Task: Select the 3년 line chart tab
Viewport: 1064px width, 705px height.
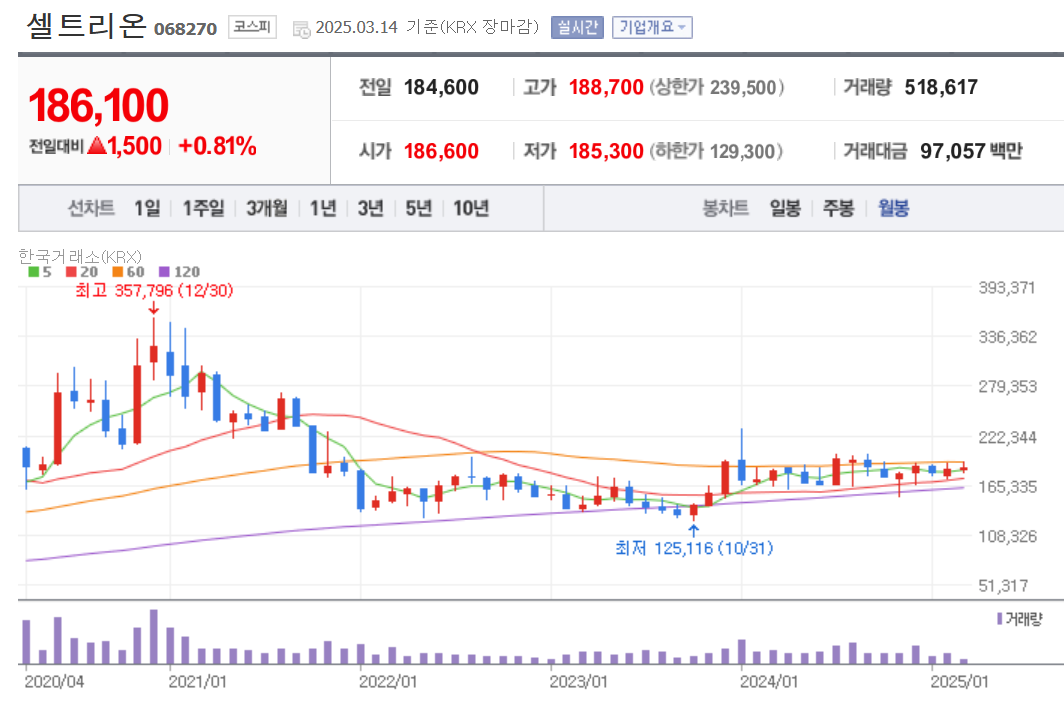Action: [x=370, y=208]
